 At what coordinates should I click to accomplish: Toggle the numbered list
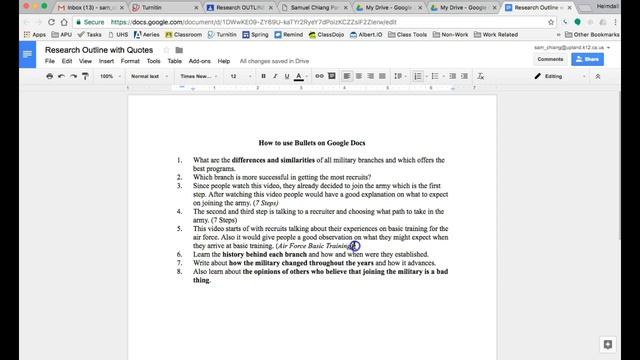tap(418, 76)
